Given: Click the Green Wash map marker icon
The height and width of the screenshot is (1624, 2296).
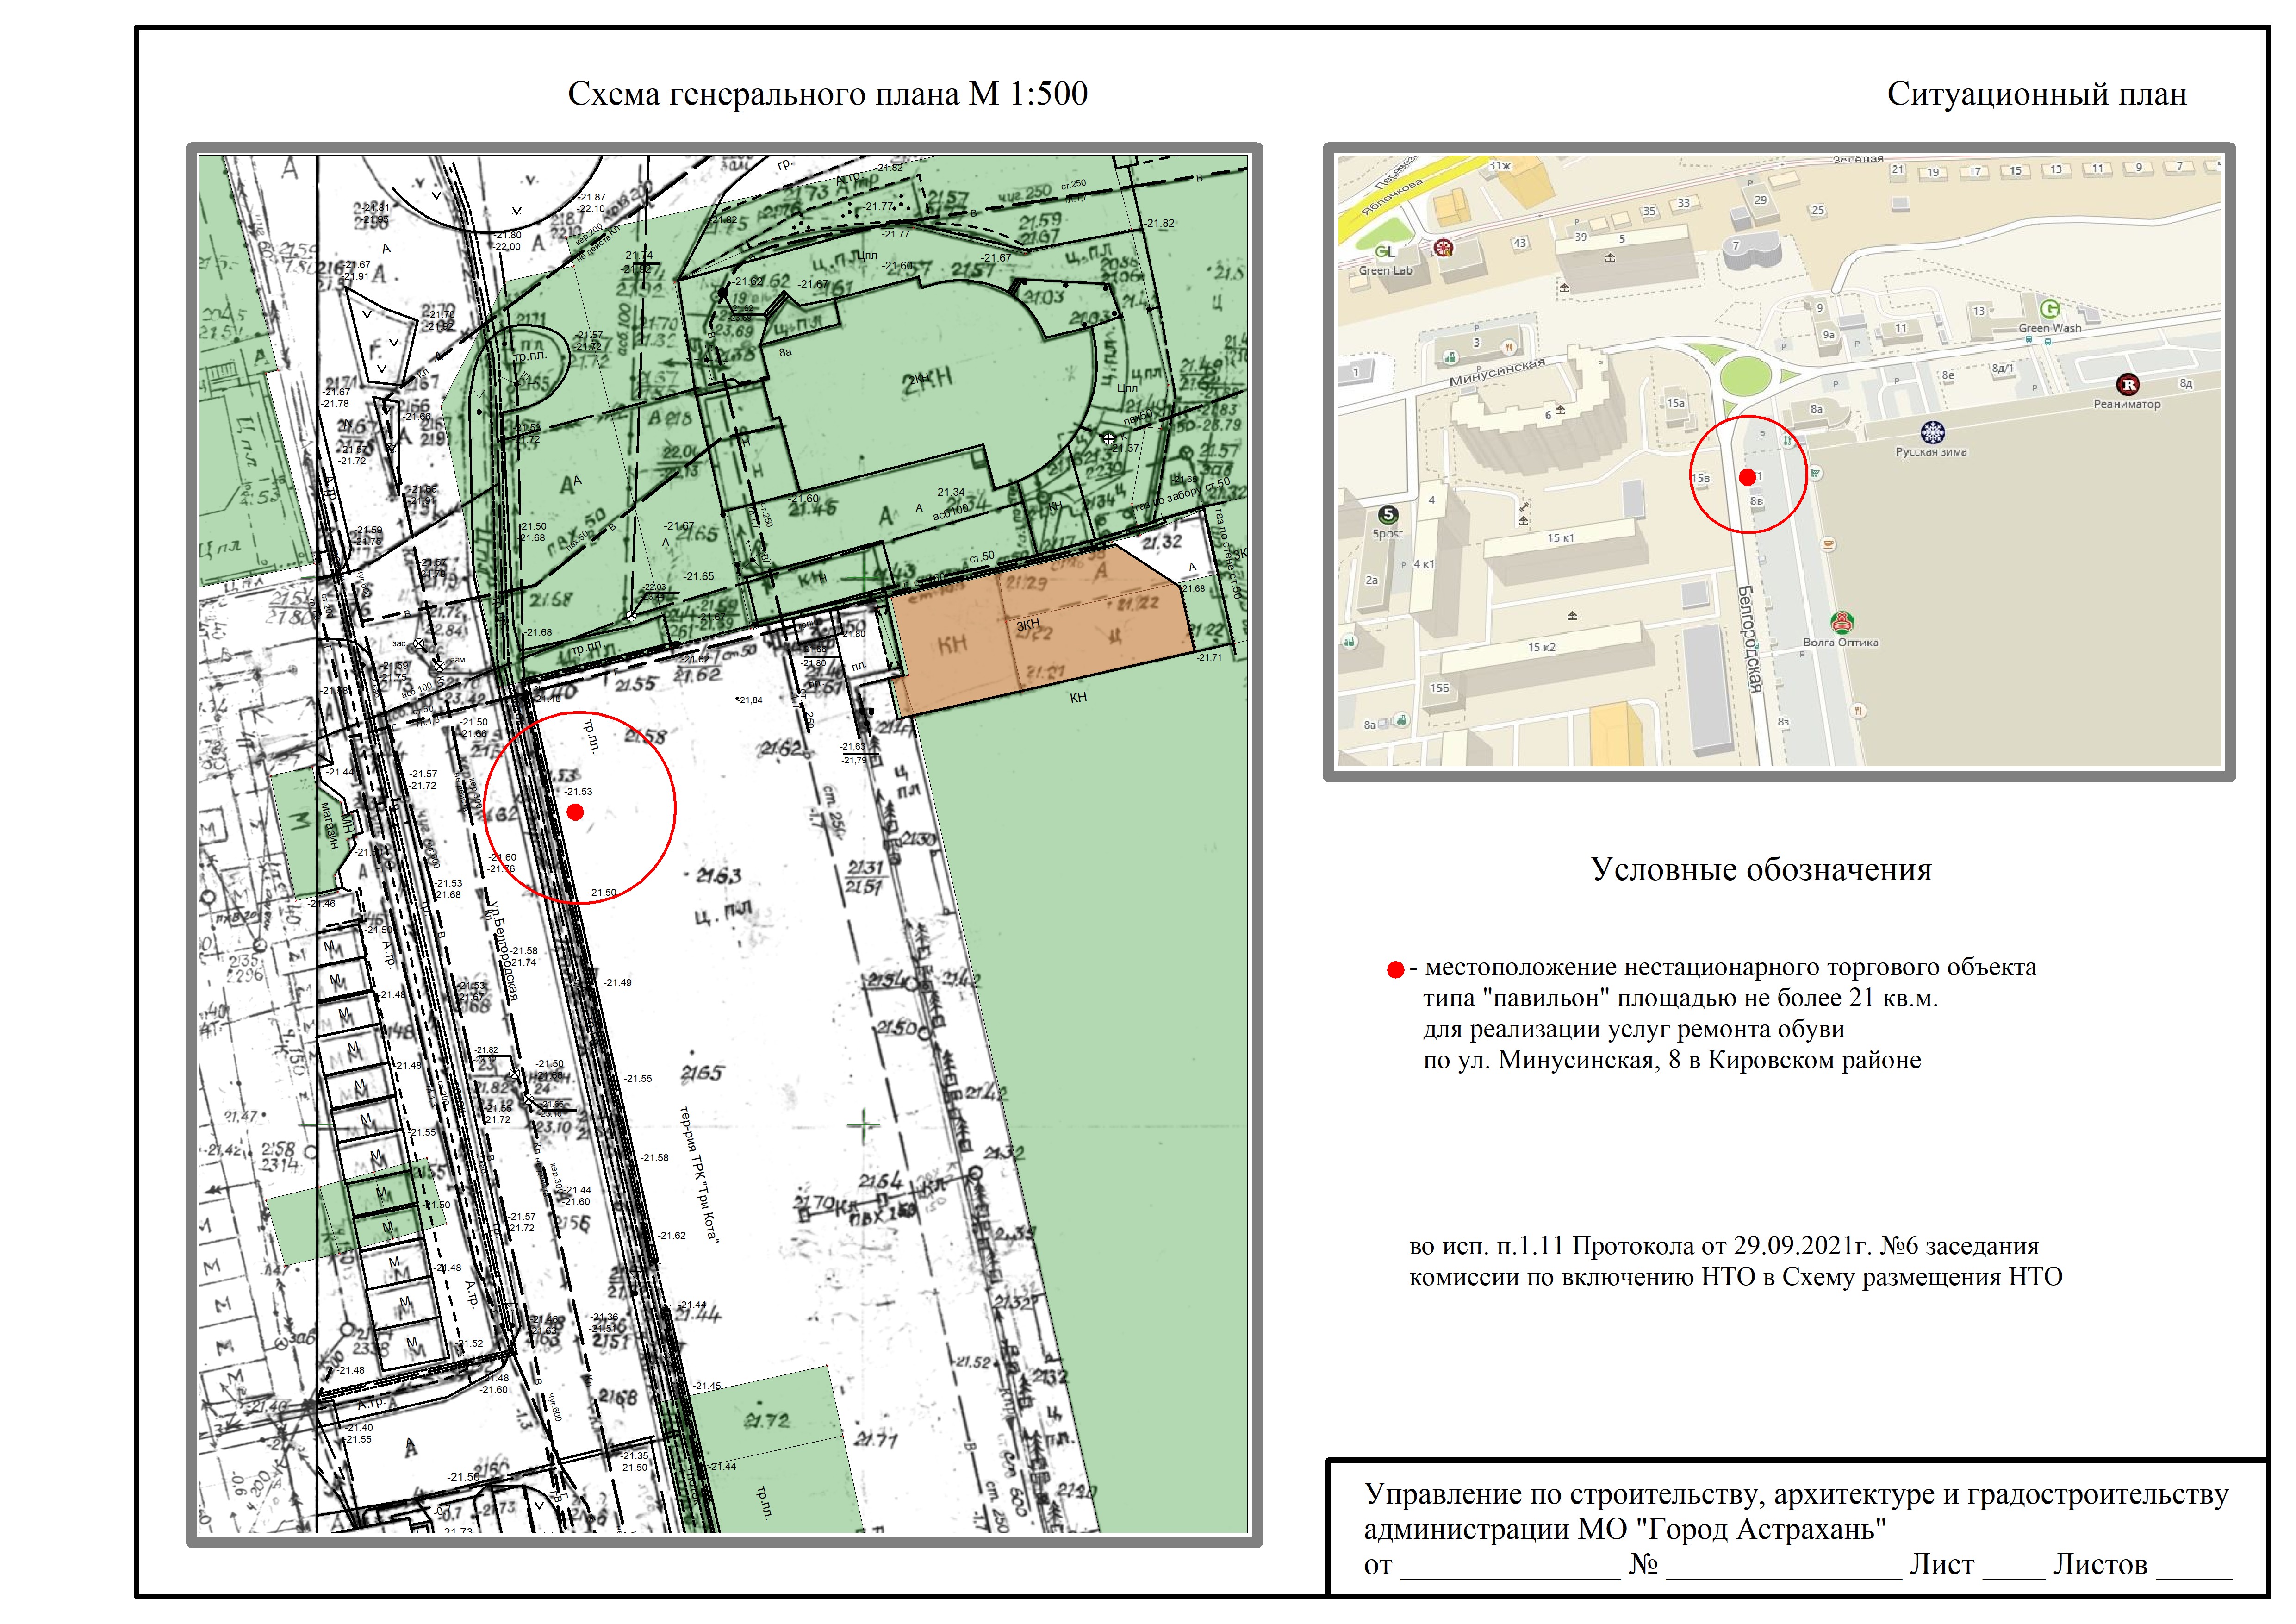Looking at the screenshot, I should (2050, 309).
